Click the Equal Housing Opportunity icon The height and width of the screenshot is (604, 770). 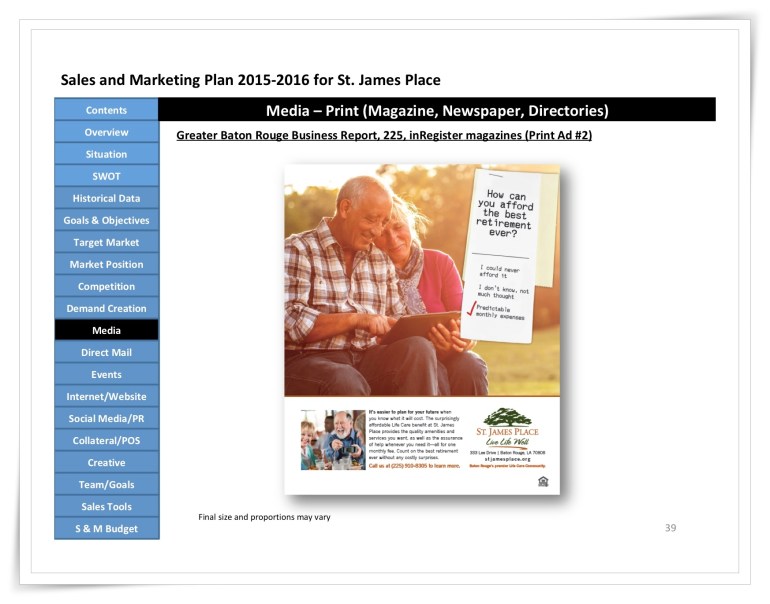543,481
